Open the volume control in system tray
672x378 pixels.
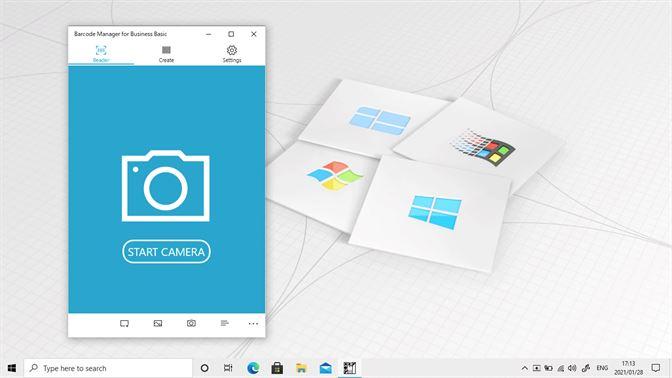click(572, 368)
